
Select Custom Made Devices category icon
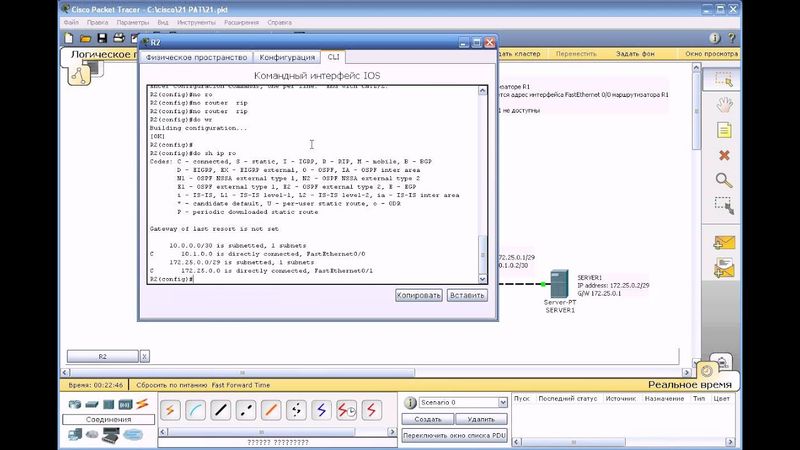click(x=111, y=435)
